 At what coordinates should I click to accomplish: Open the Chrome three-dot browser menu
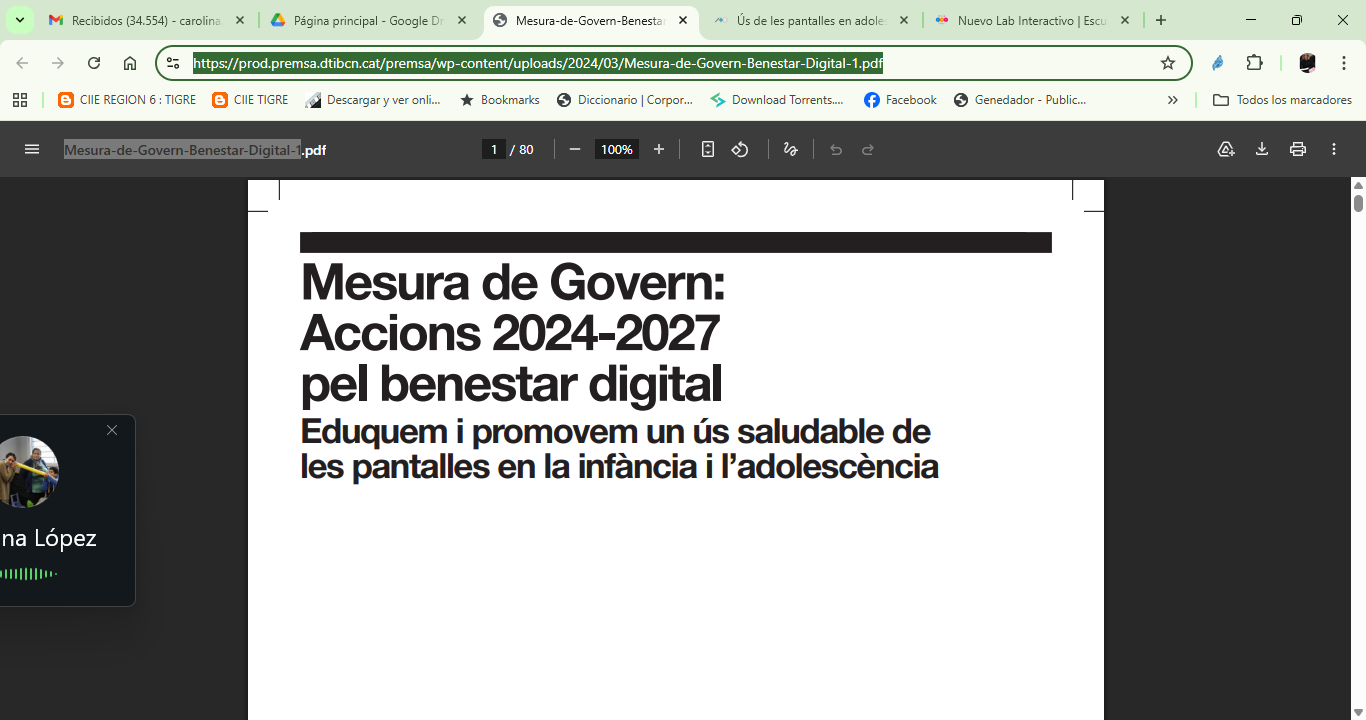pos(1345,61)
